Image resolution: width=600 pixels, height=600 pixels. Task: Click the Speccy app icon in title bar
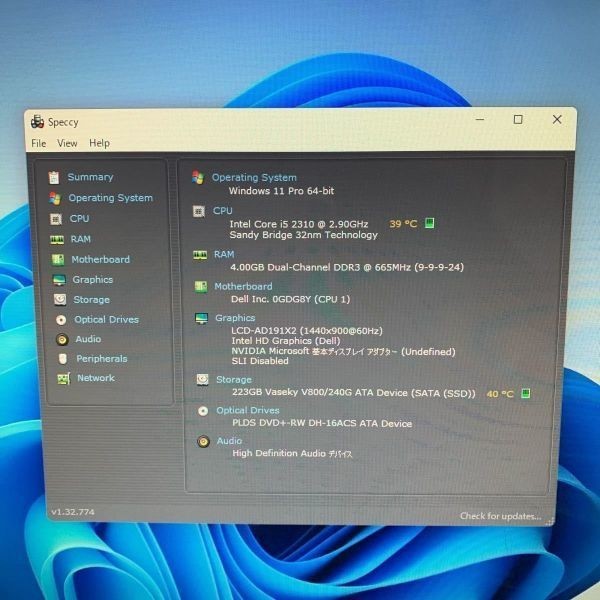pos(37,122)
